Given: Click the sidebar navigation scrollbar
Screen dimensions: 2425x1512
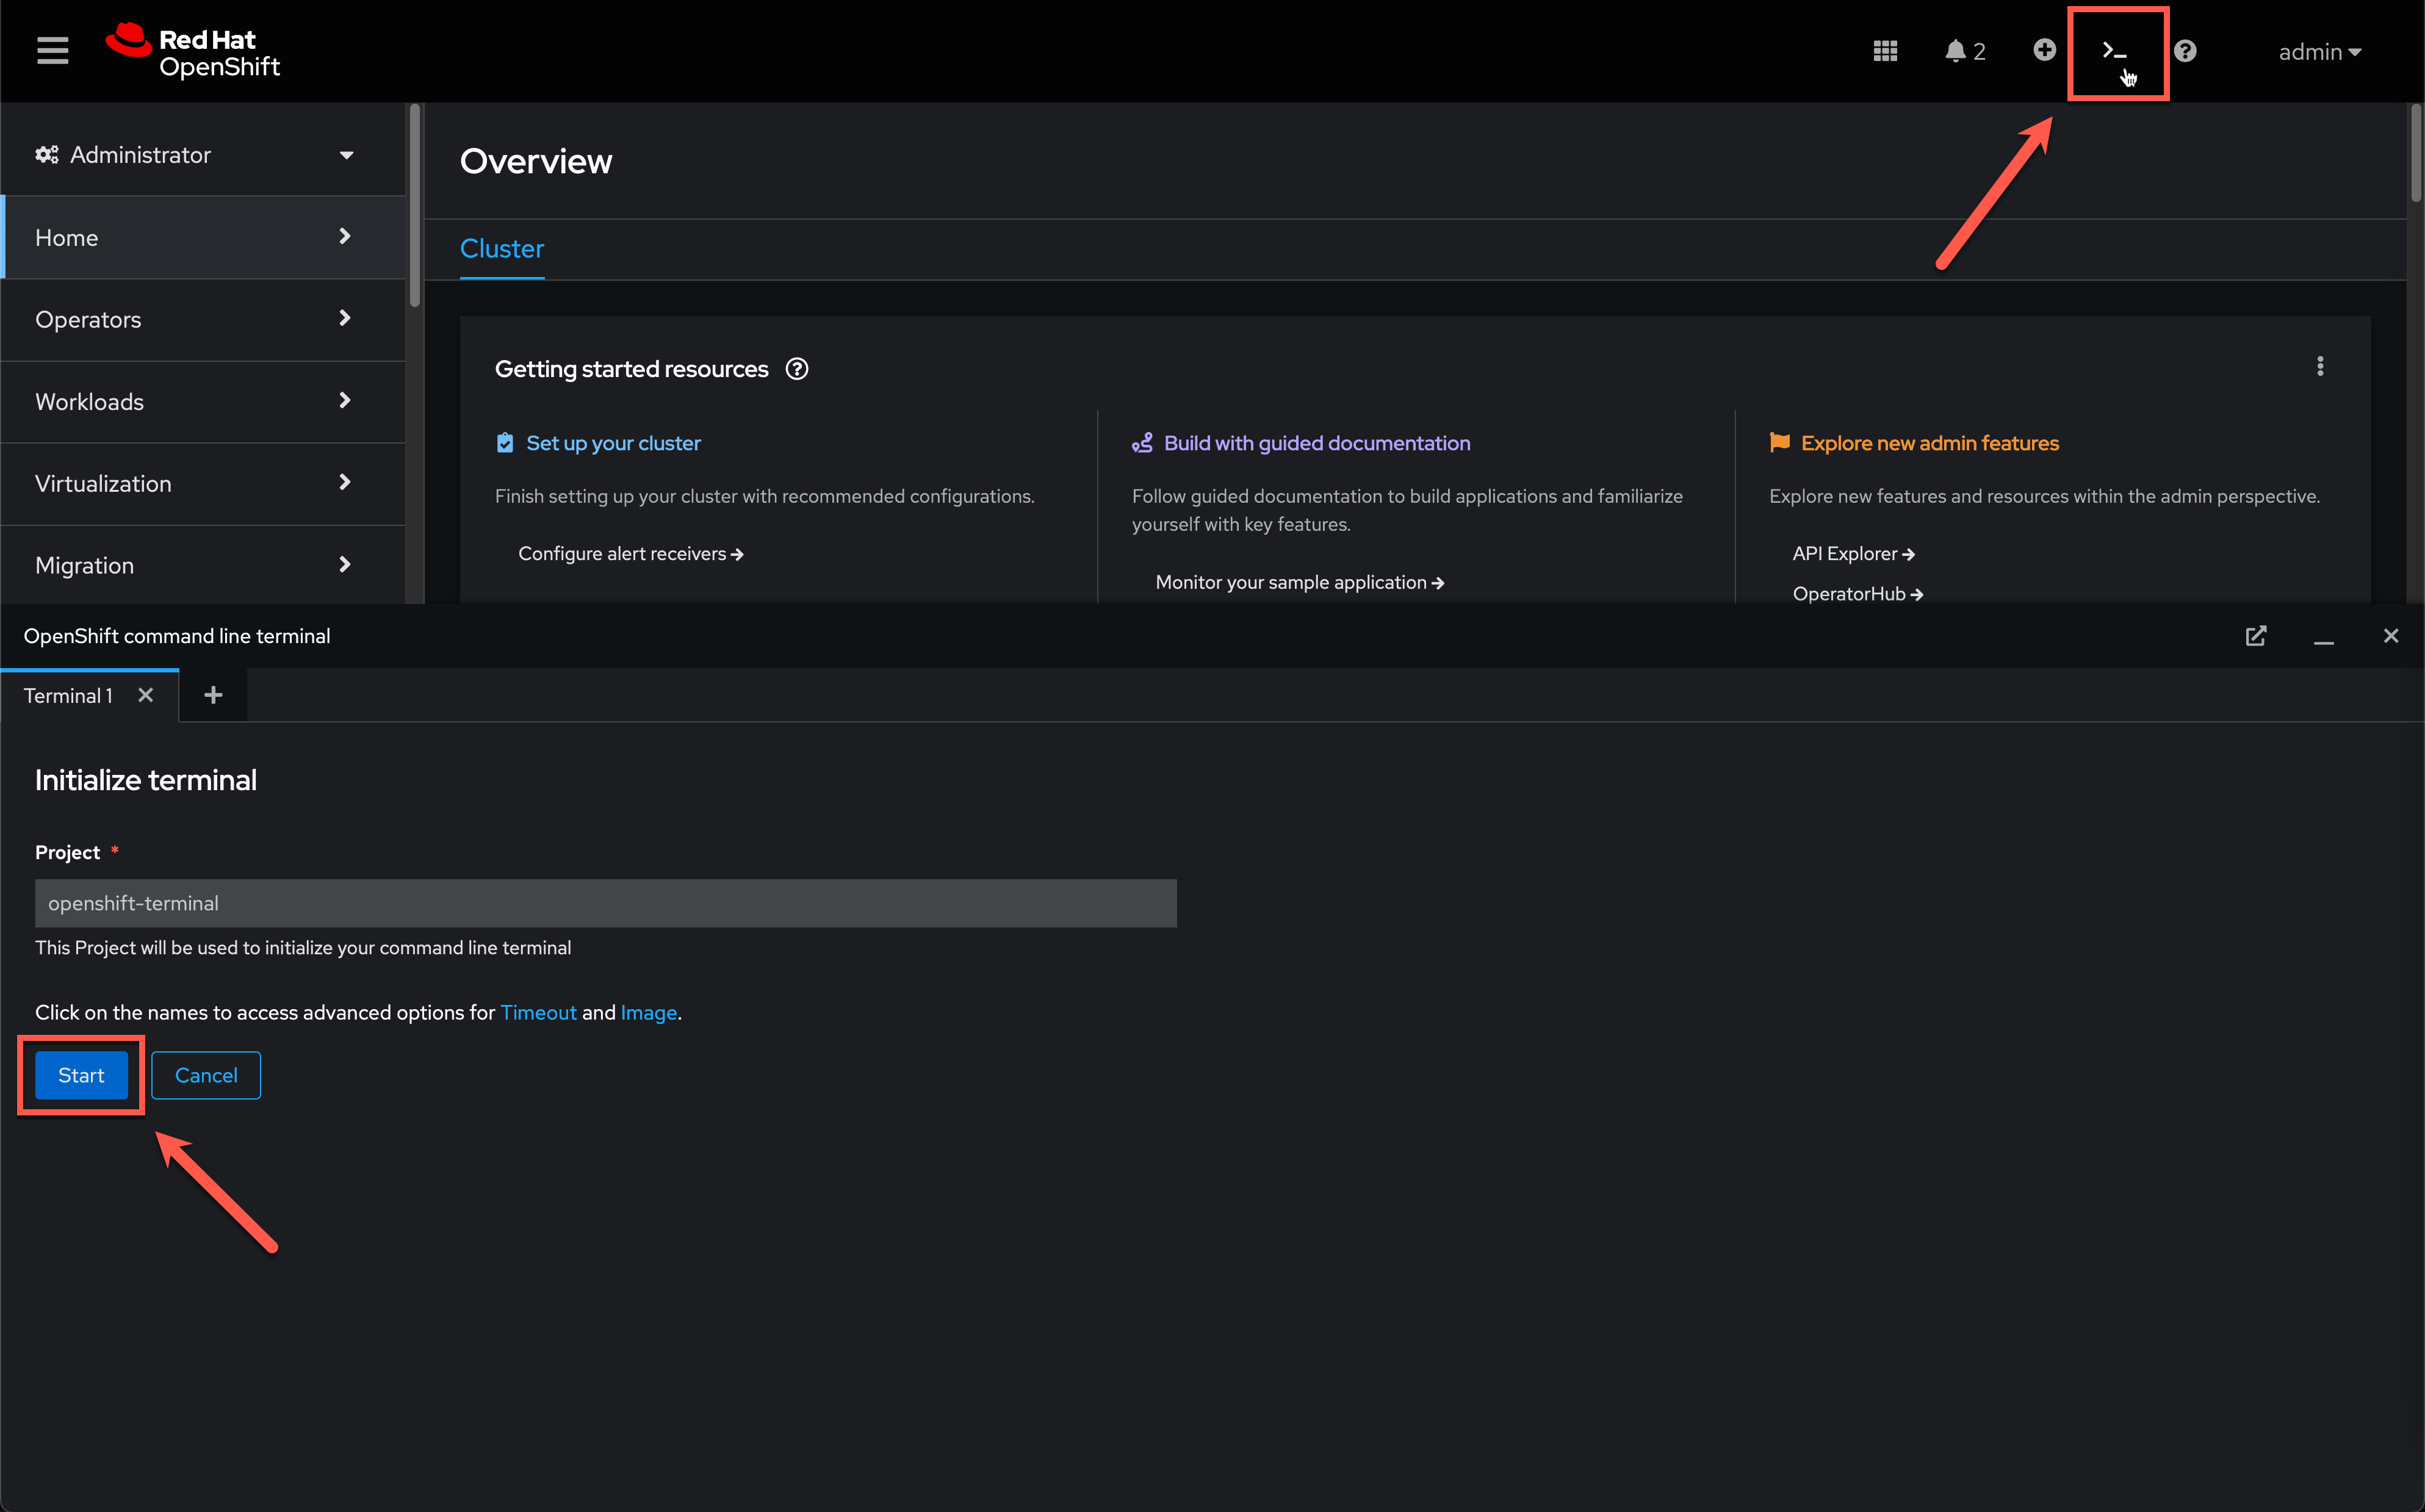Looking at the screenshot, I should 414,205.
